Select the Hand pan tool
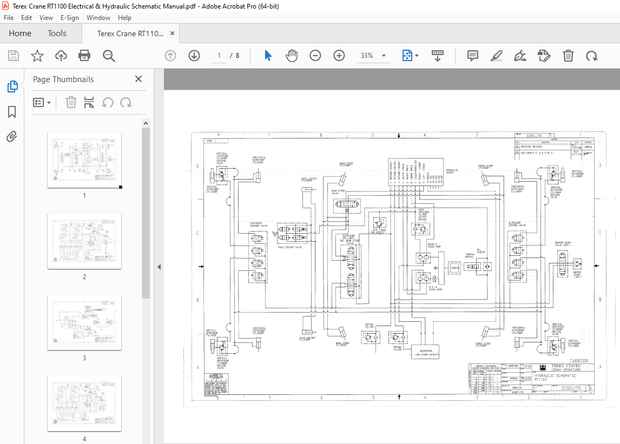620x444 pixels. click(x=291, y=56)
